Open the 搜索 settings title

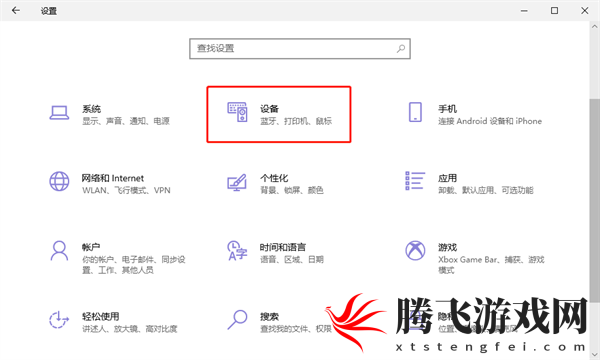click(x=269, y=317)
